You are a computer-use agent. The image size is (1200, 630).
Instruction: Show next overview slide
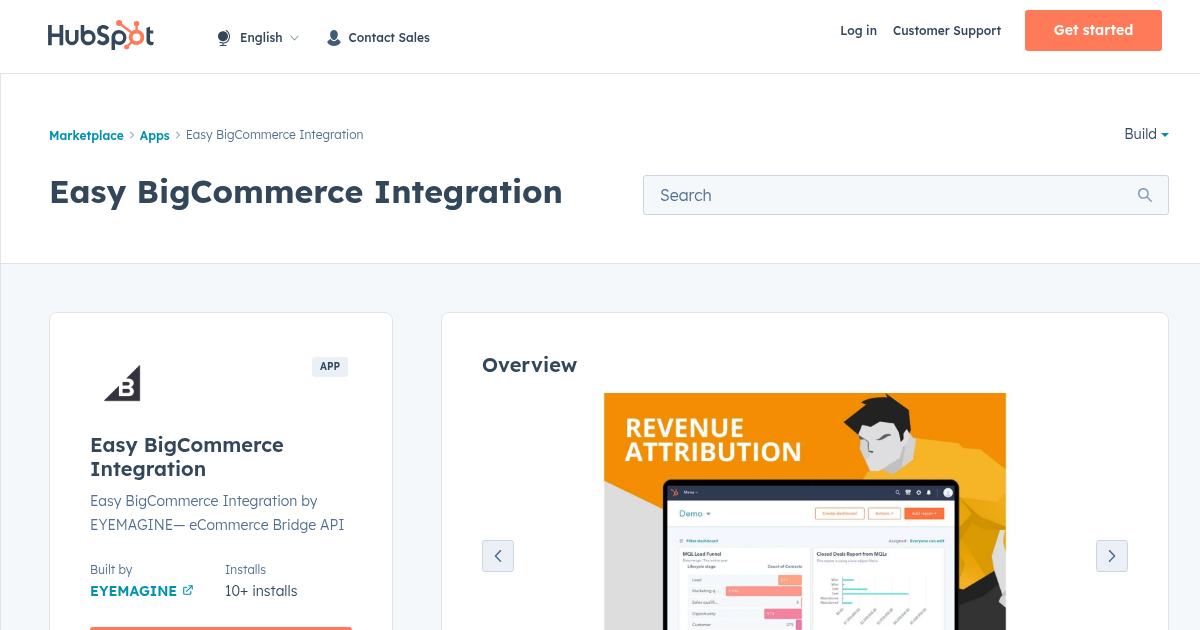coord(1112,556)
